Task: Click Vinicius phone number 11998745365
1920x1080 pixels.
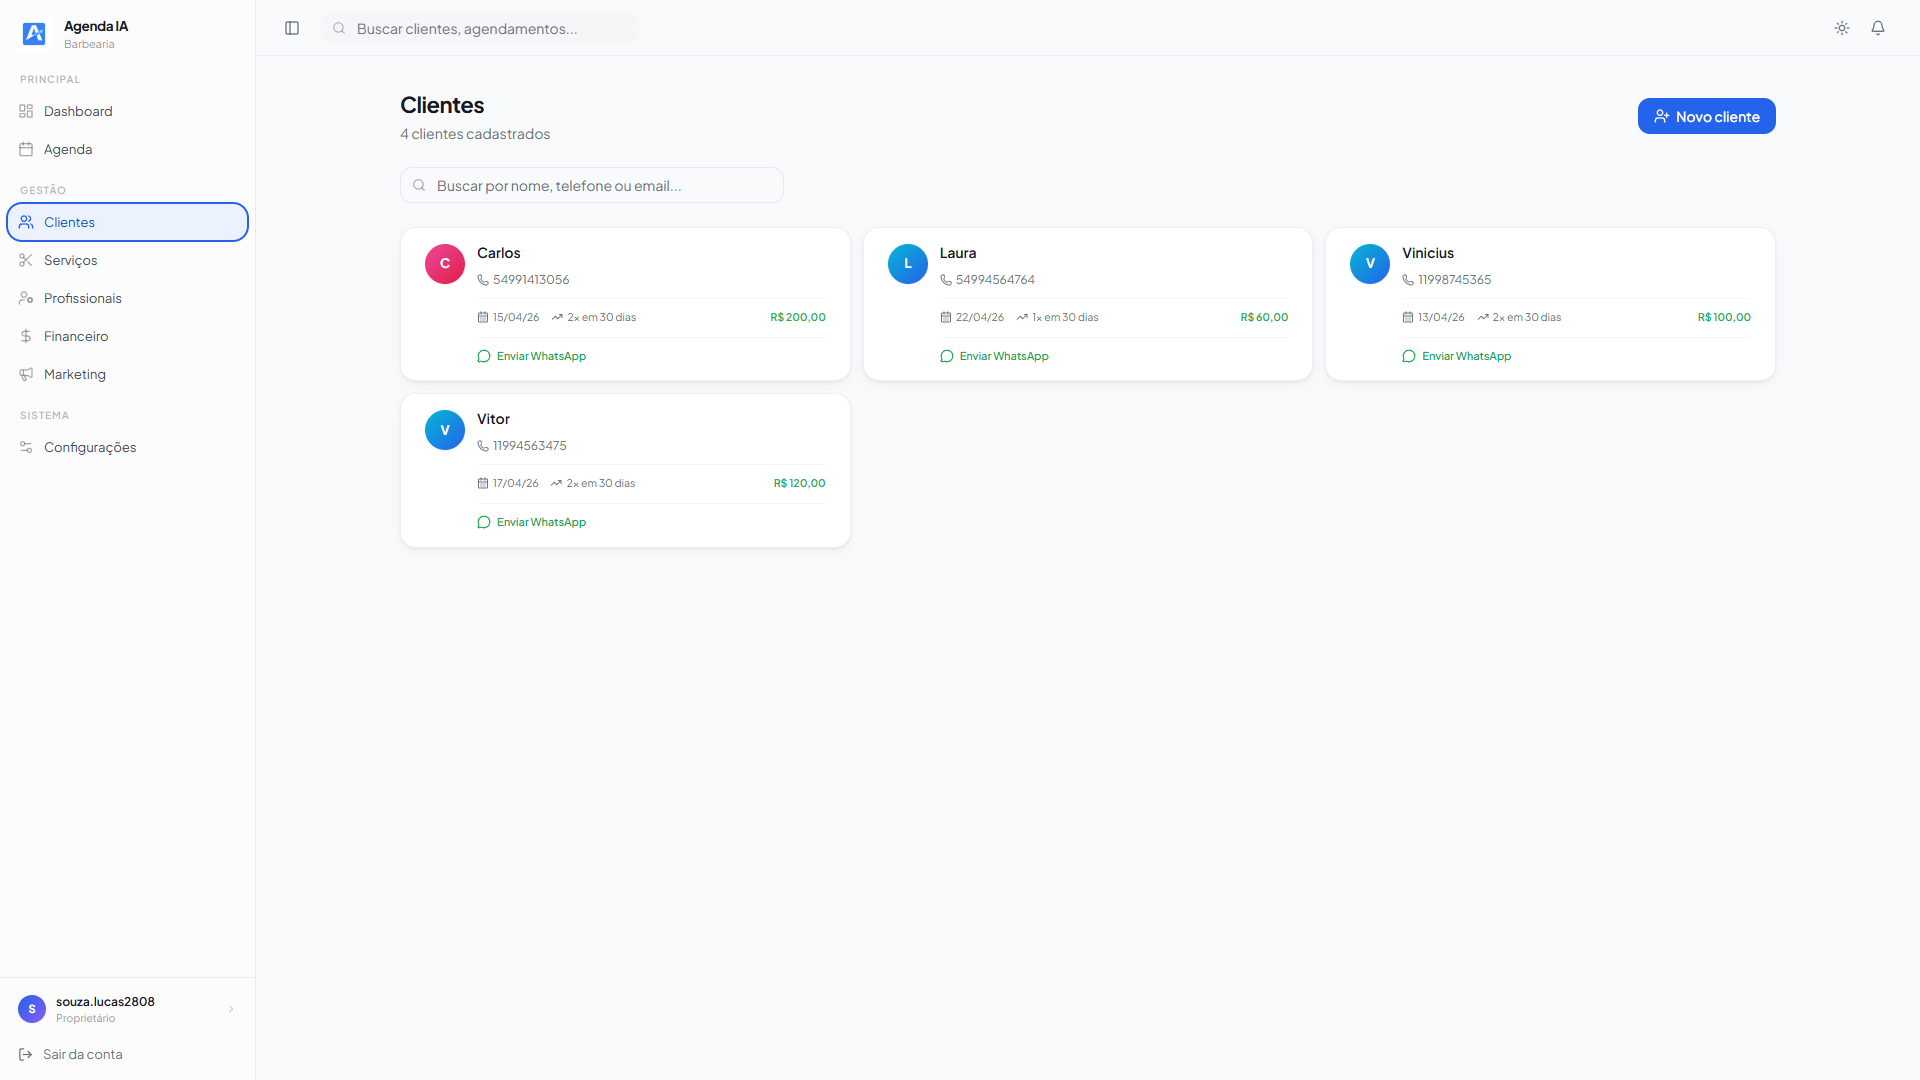Action: tap(1454, 280)
